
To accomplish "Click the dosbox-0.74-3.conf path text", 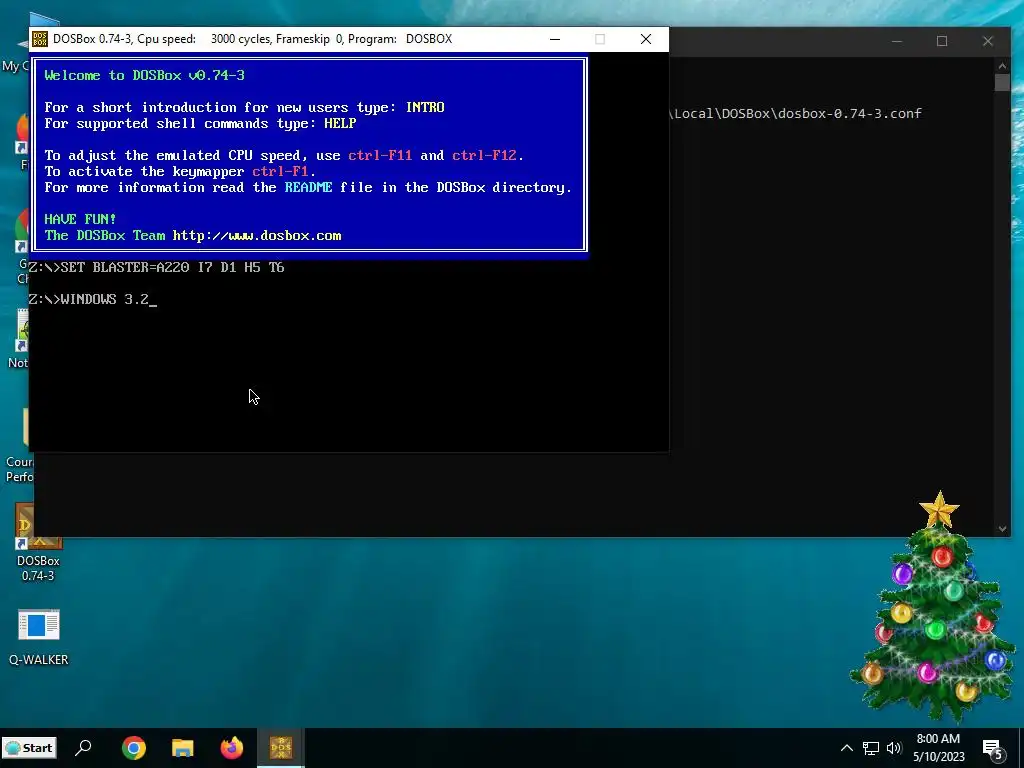I will pos(795,114).
